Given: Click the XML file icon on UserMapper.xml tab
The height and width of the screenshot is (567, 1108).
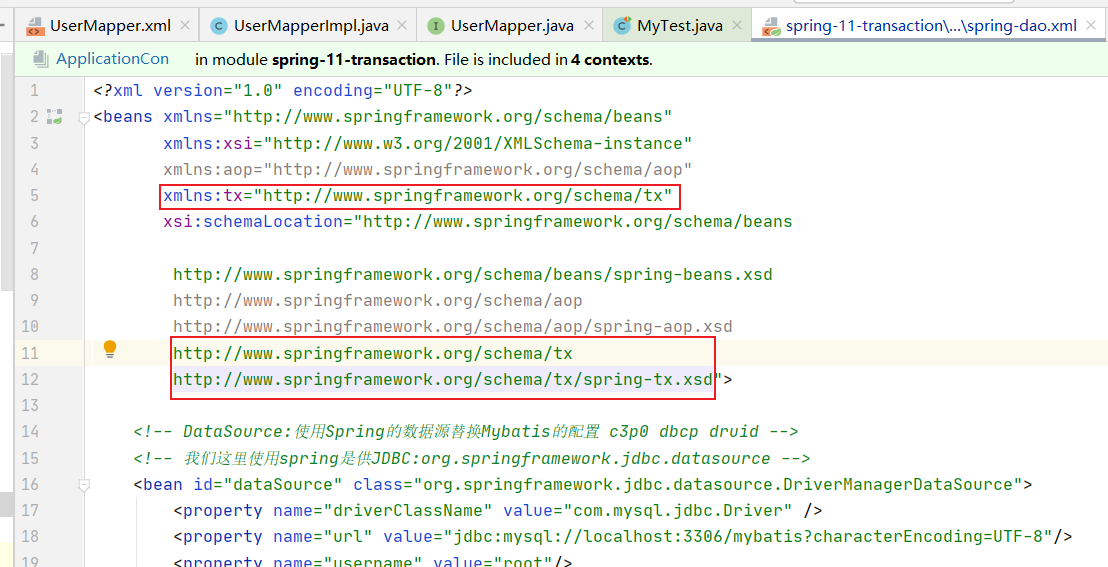Looking at the screenshot, I should [34, 26].
